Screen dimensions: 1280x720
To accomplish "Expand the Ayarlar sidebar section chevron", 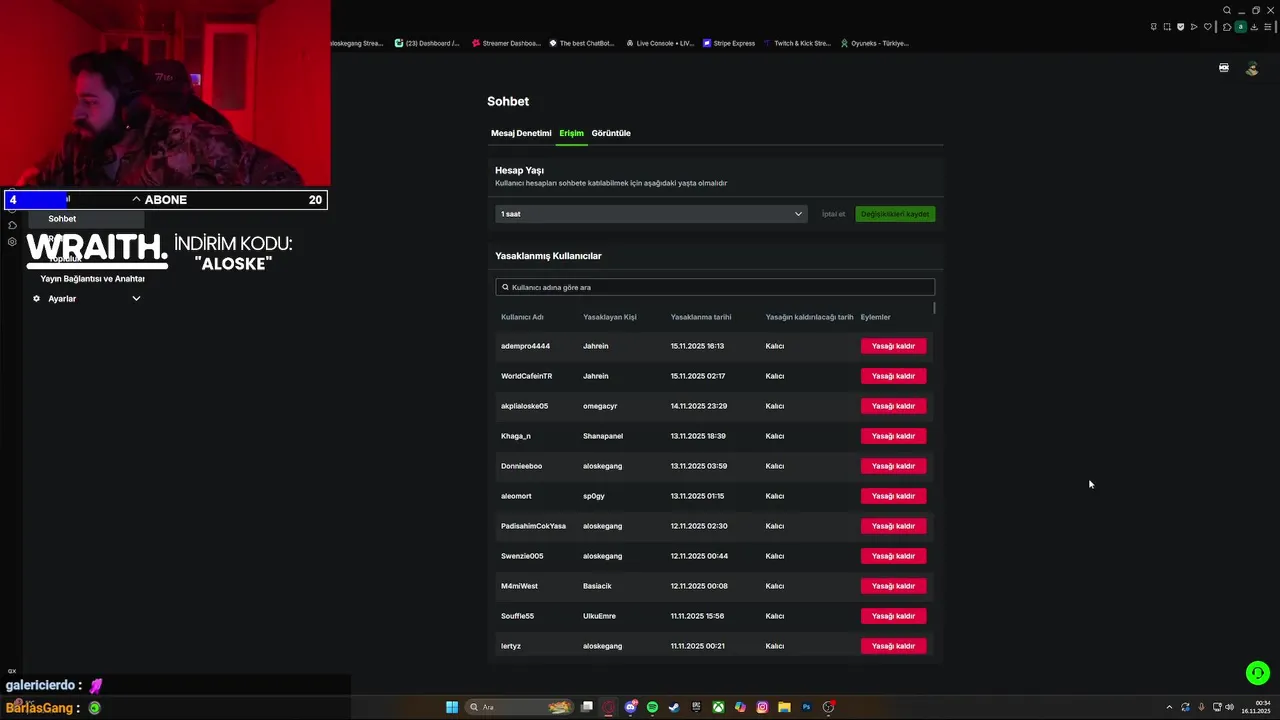I will point(136,298).
